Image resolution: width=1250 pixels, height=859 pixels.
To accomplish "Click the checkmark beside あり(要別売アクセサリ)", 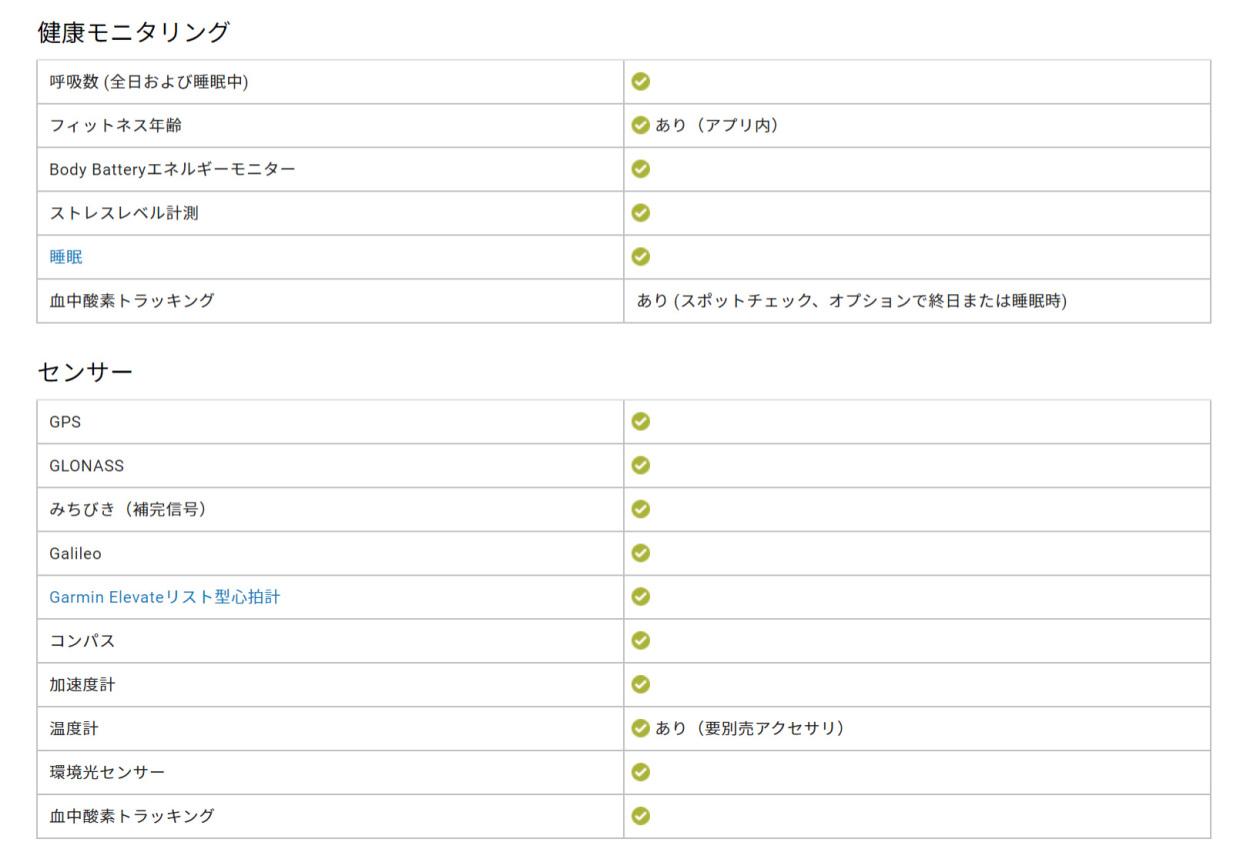I will pos(641,728).
